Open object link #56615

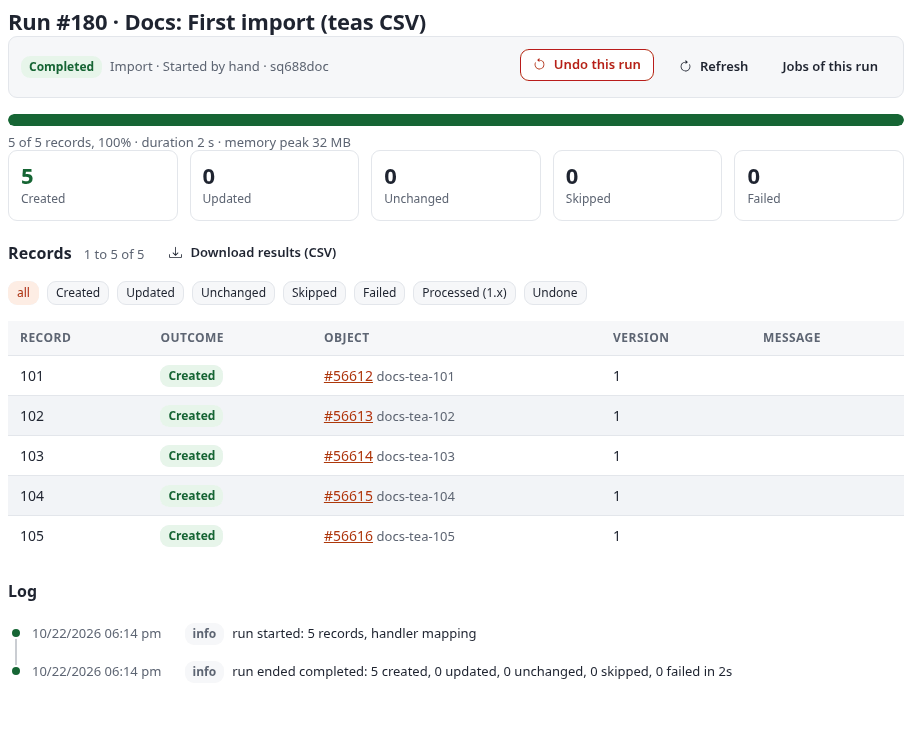pos(348,497)
